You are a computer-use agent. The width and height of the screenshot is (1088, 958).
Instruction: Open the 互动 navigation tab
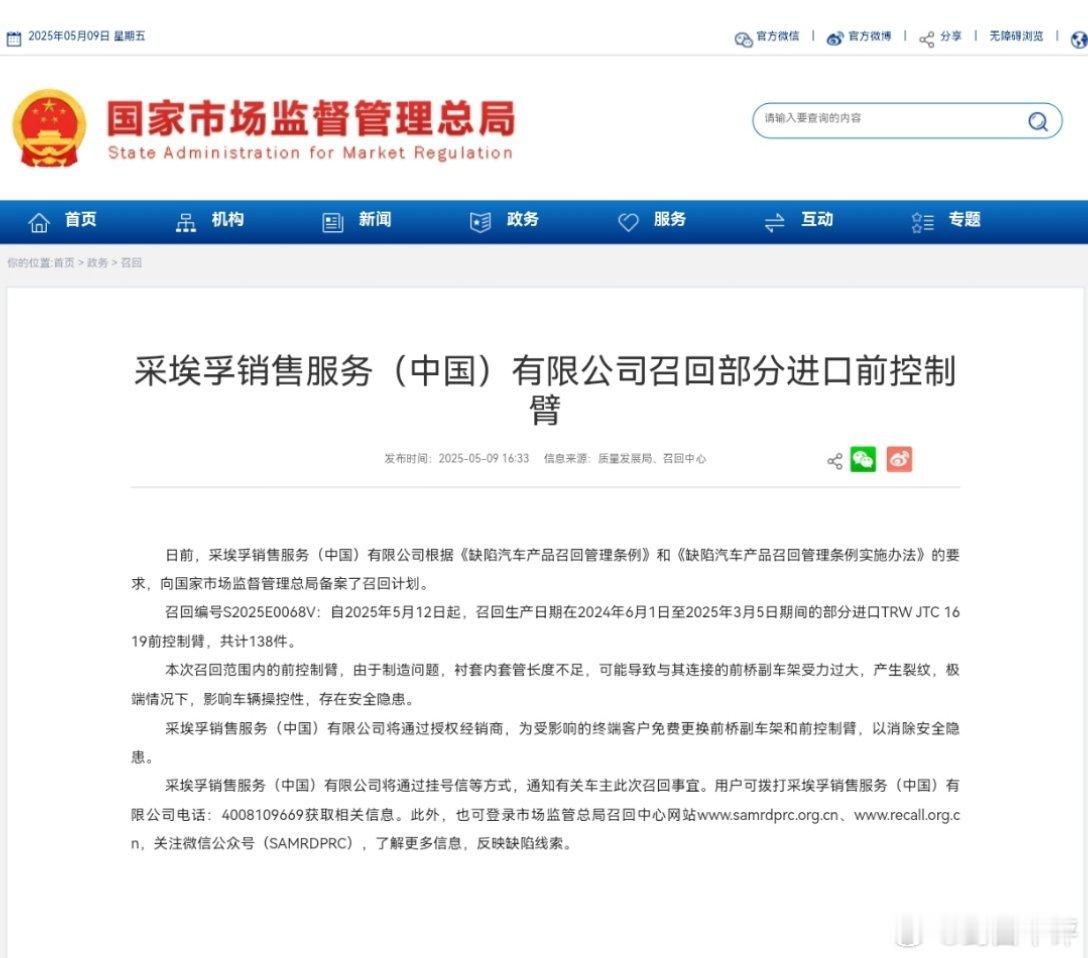817,219
